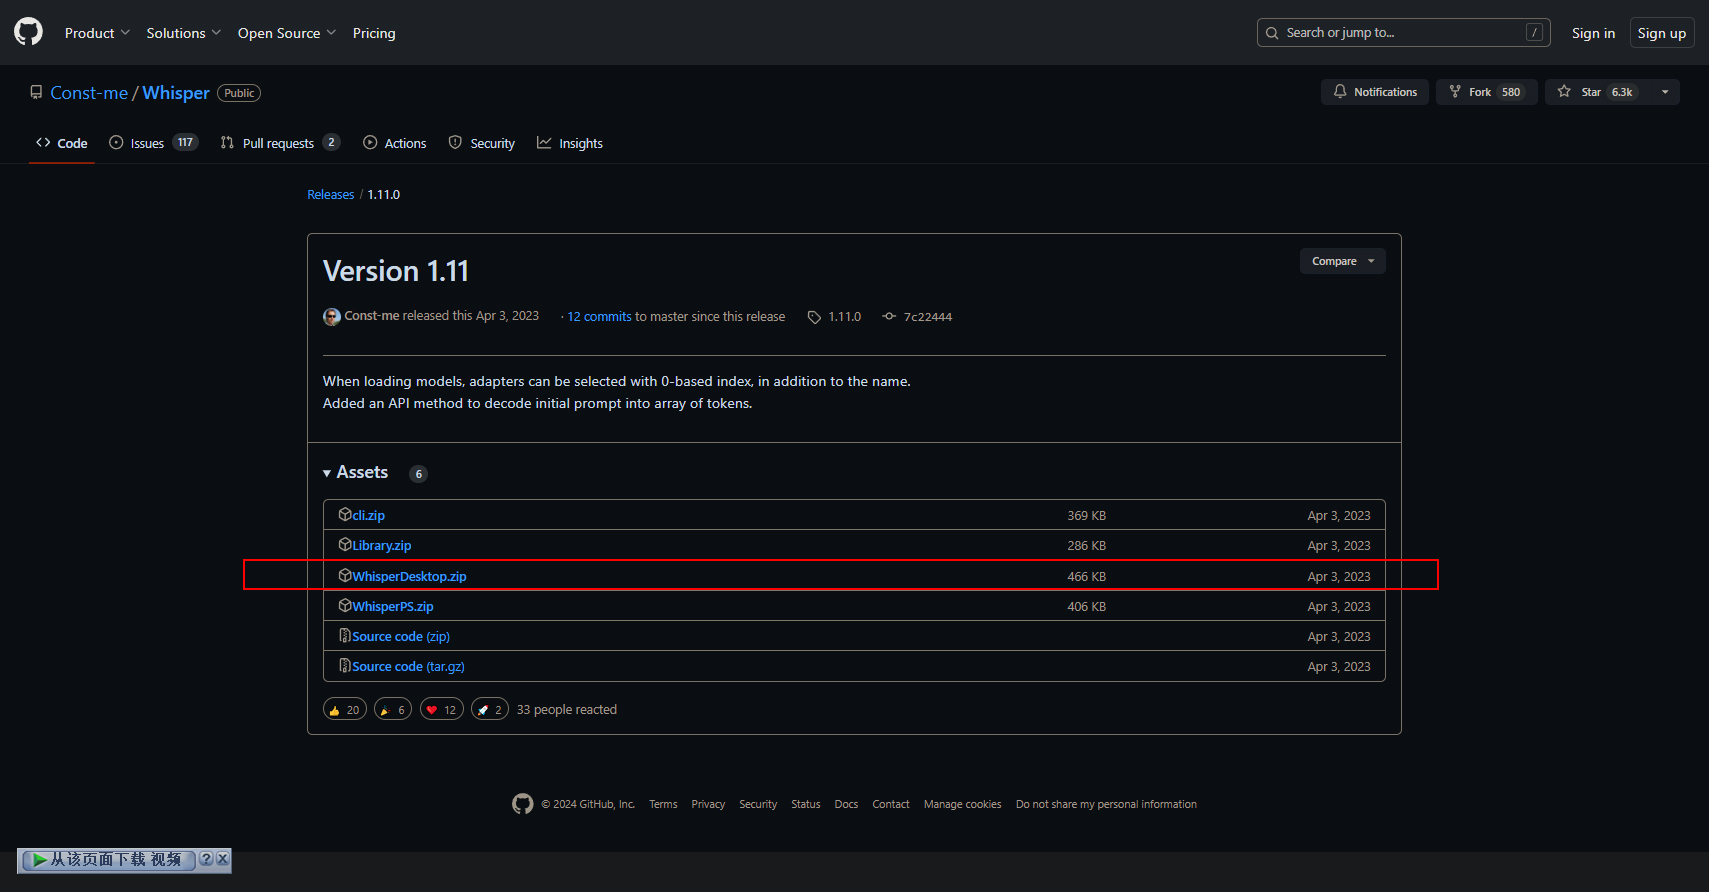Open the Const-me release author link
Image resolution: width=1709 pixels, height=892 pixels.
click(372, 316)
